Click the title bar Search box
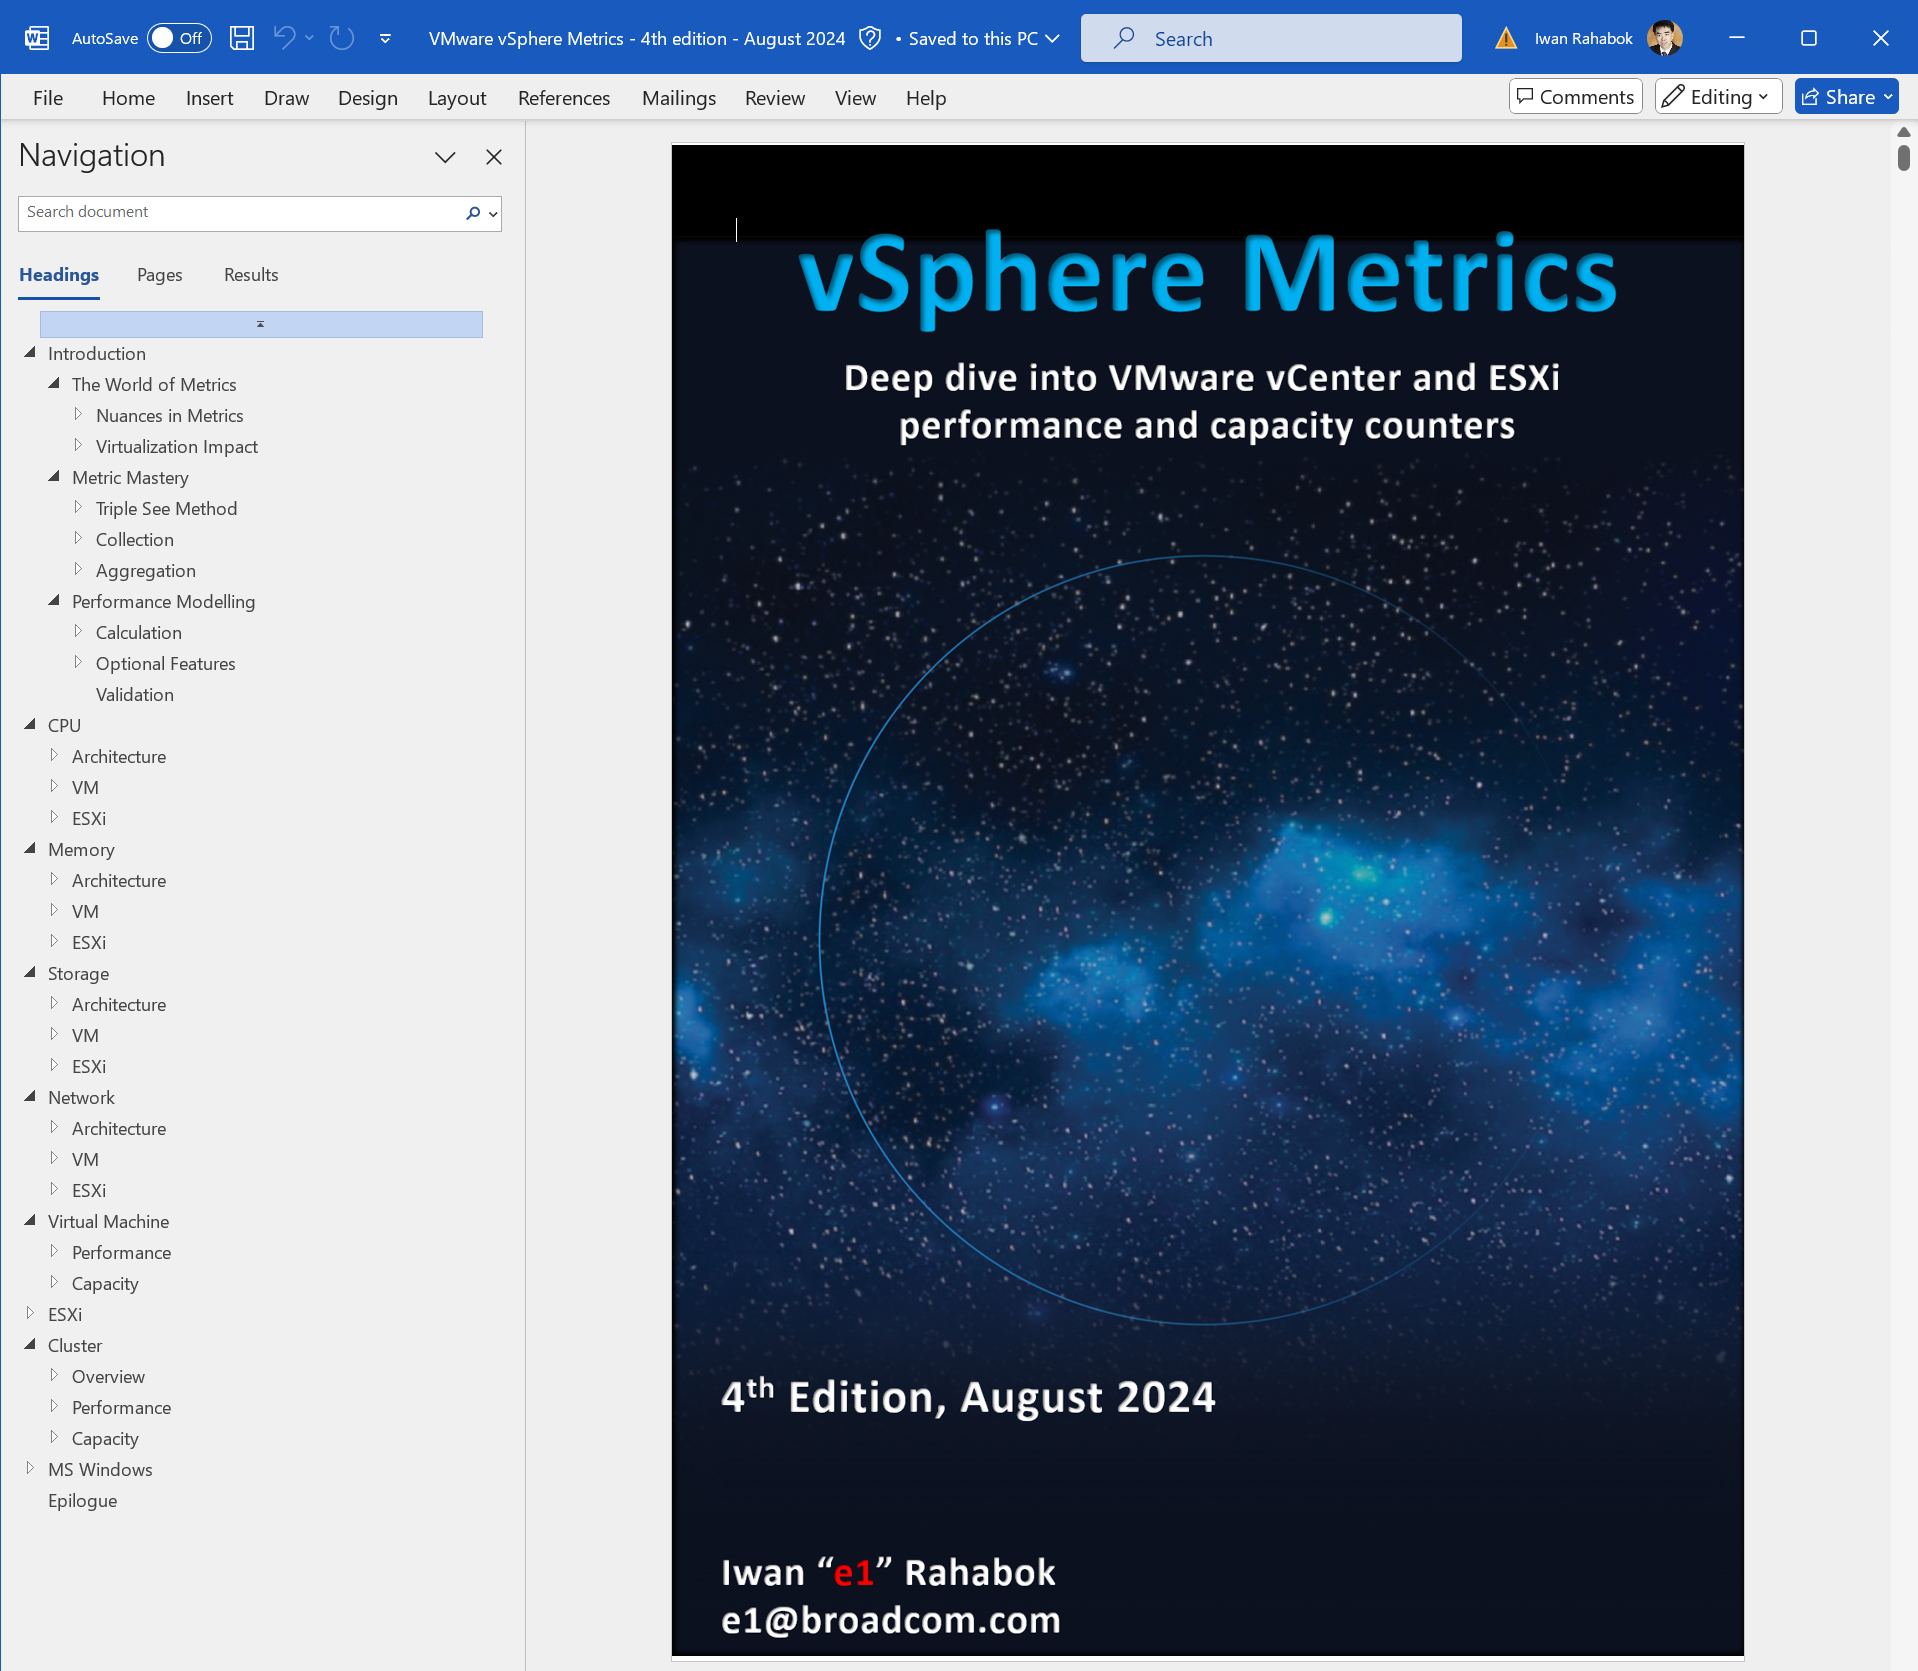 (x=1271, y=38)
